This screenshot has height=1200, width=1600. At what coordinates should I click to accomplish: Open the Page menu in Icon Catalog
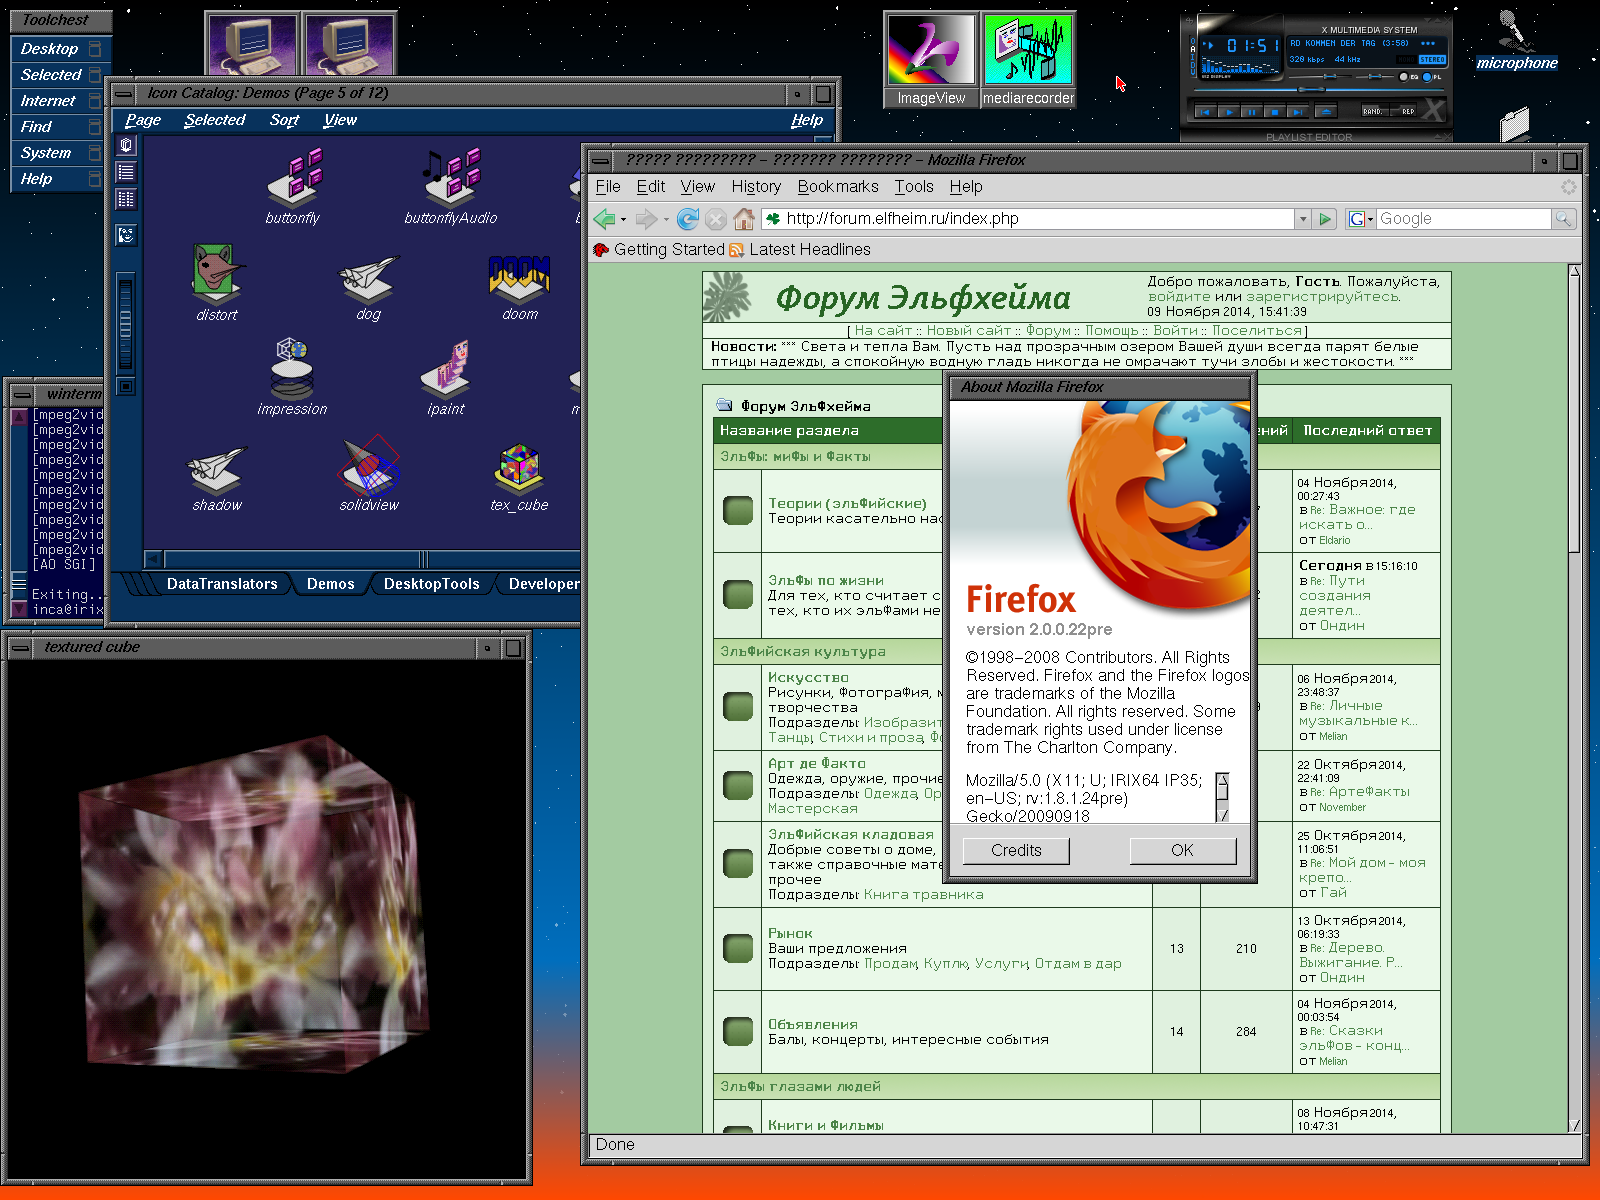(x=143, y=120)
